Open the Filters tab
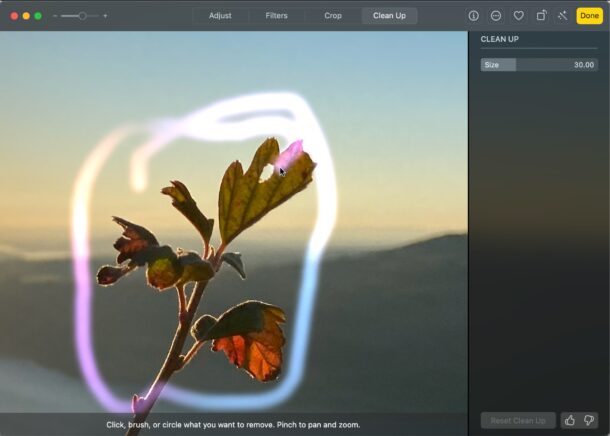The width and height of the screenshot is (610, 436). click(x=277, y=16)
